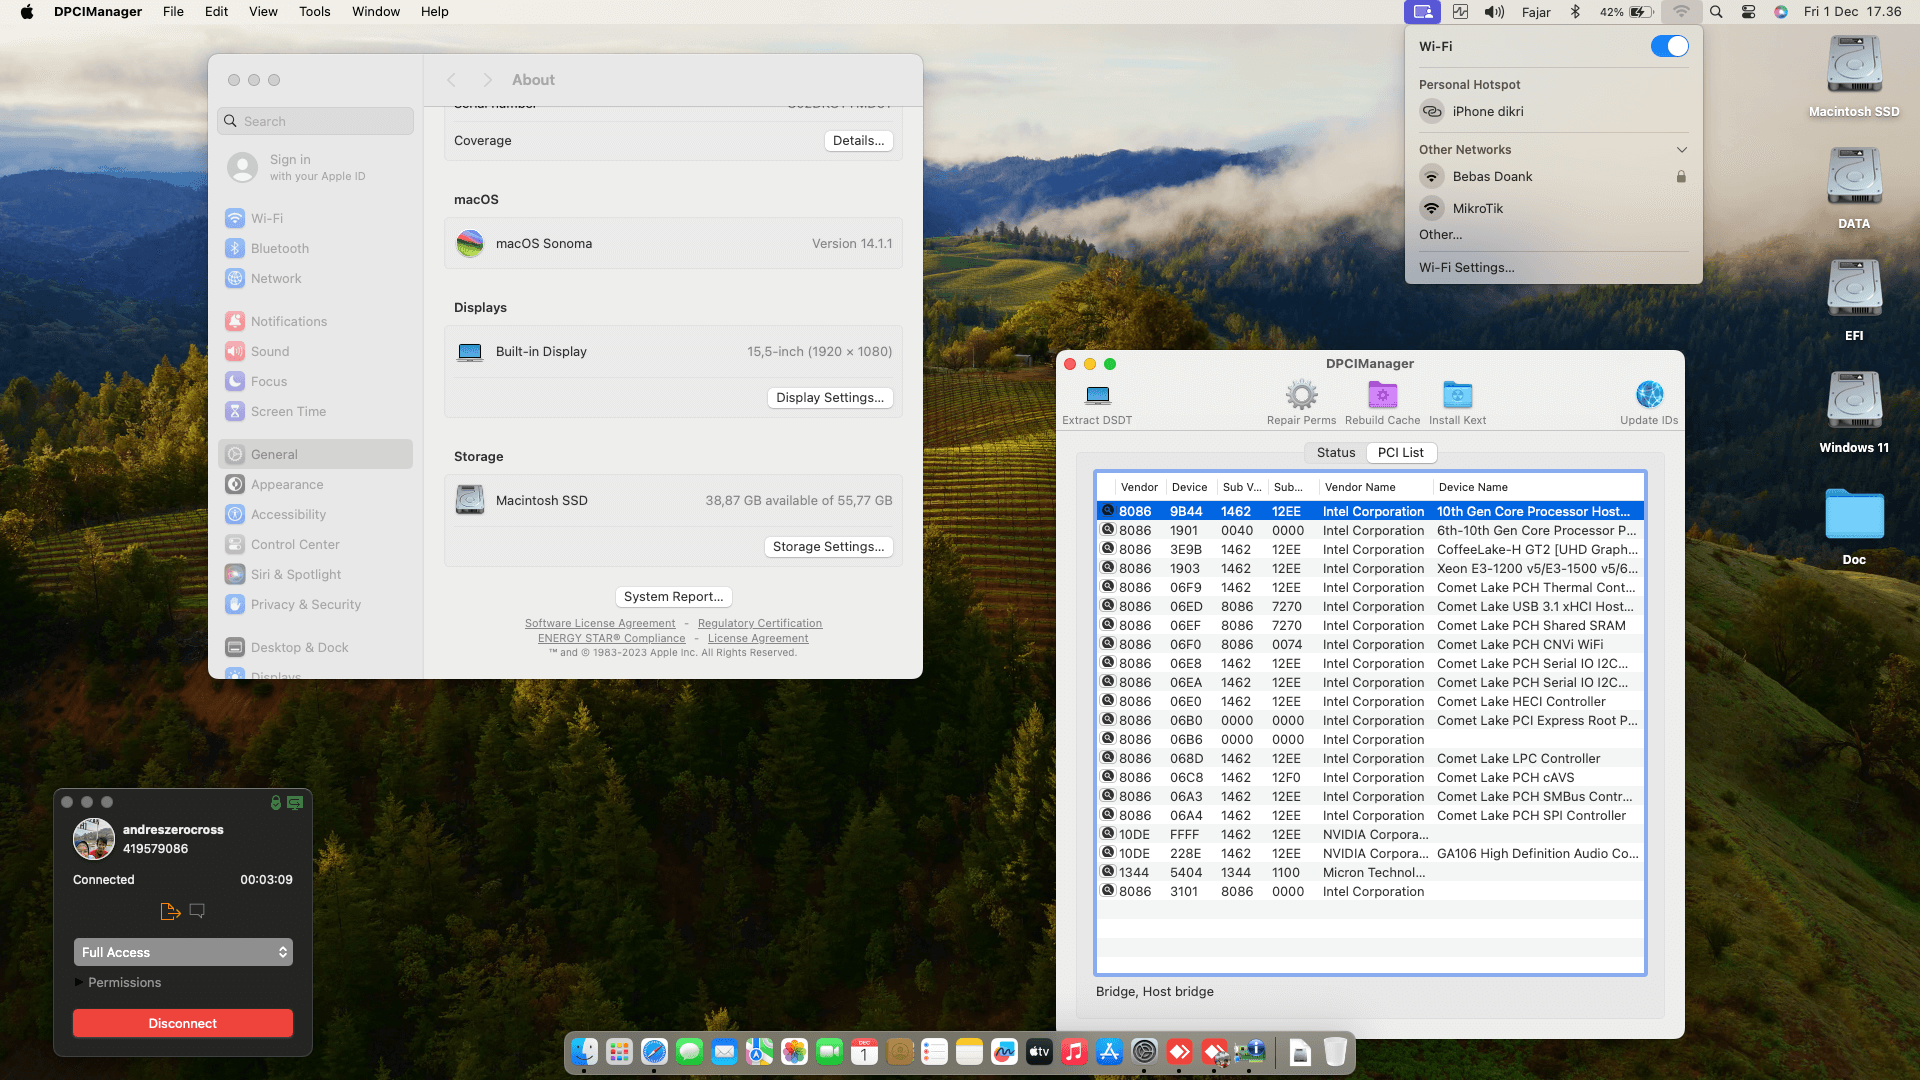Click the System Report button
1920x1080 pixels.
[673, 597]
